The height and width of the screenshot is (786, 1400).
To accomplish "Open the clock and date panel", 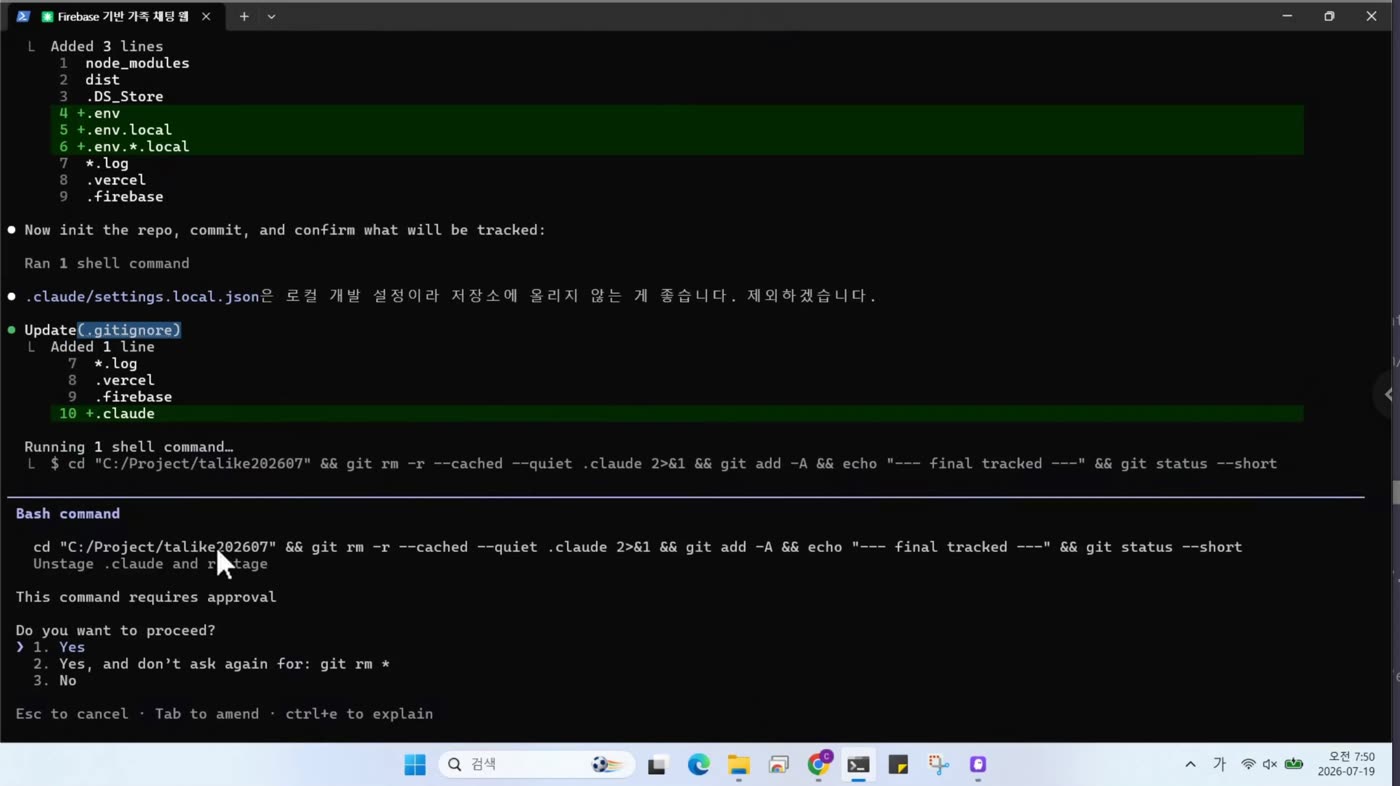I will [x=1345, y=765].
